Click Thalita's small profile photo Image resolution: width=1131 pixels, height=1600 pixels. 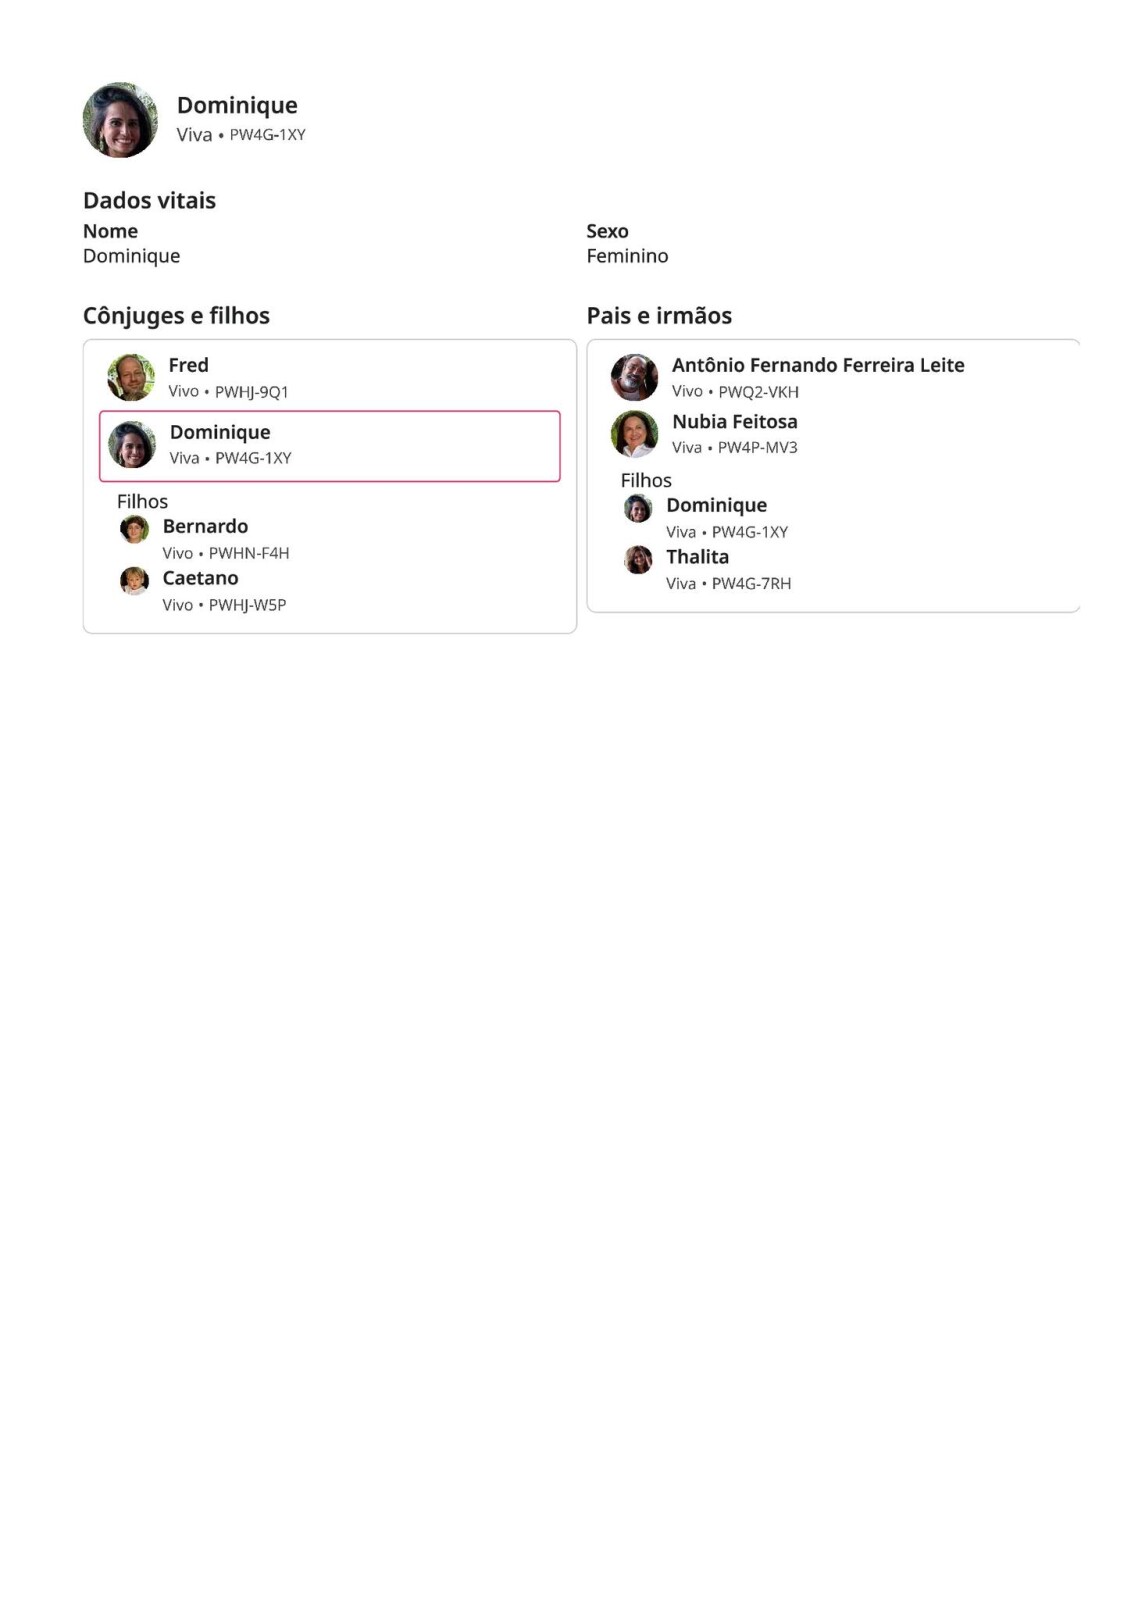pos(638,560)
